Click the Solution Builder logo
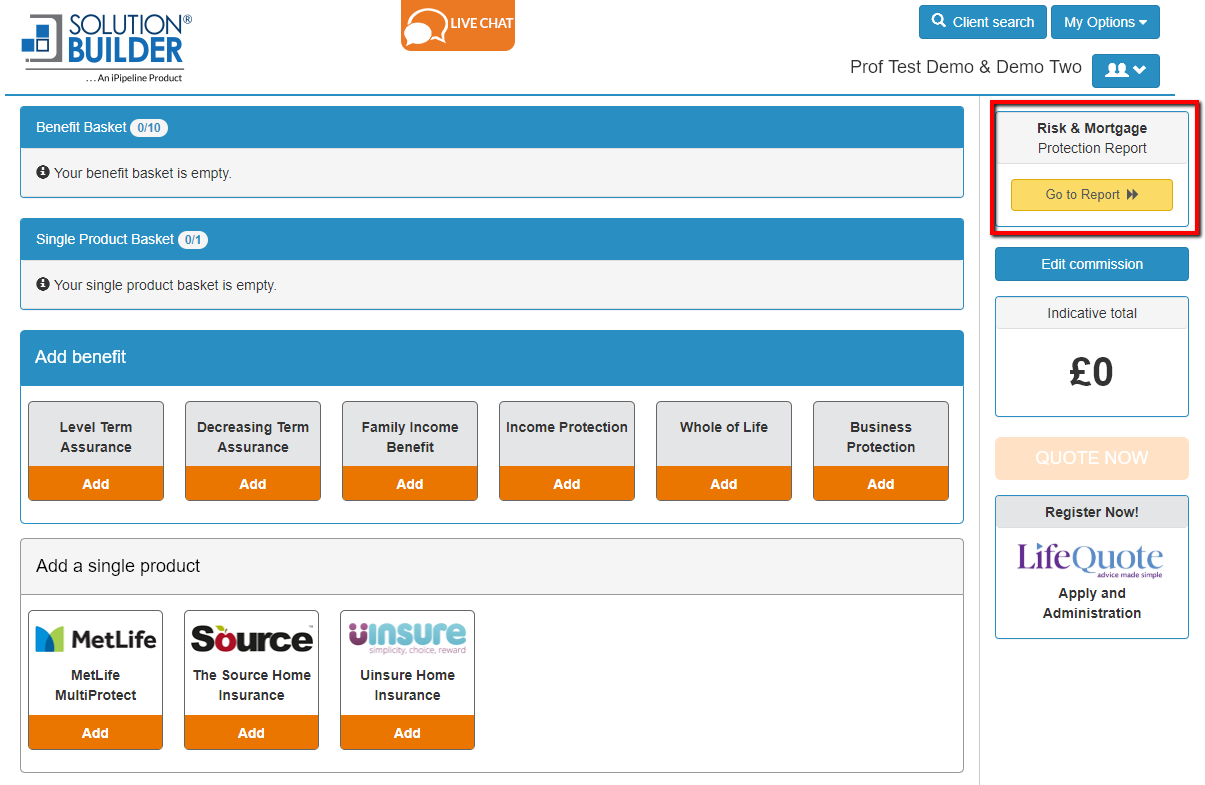 105,47
